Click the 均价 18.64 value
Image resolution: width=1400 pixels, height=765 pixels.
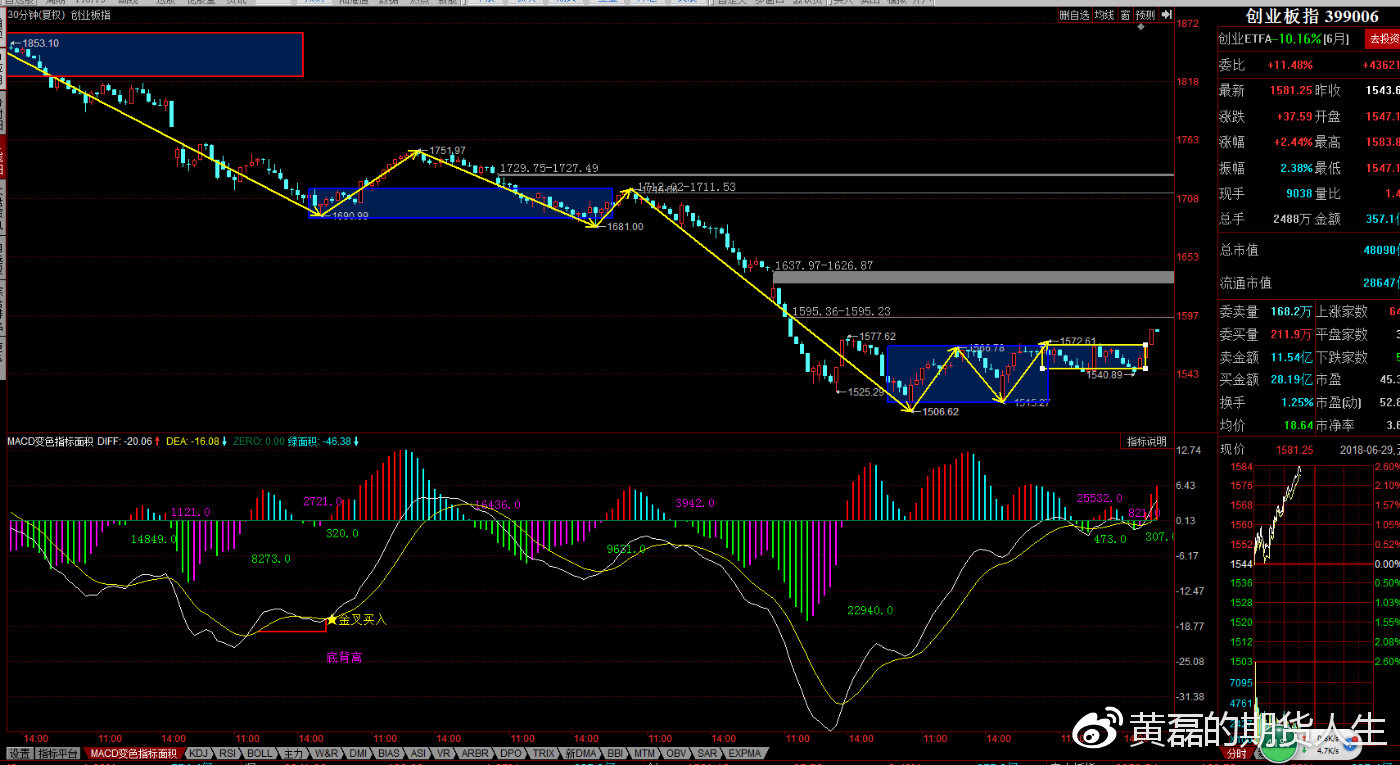(1298, 425)
